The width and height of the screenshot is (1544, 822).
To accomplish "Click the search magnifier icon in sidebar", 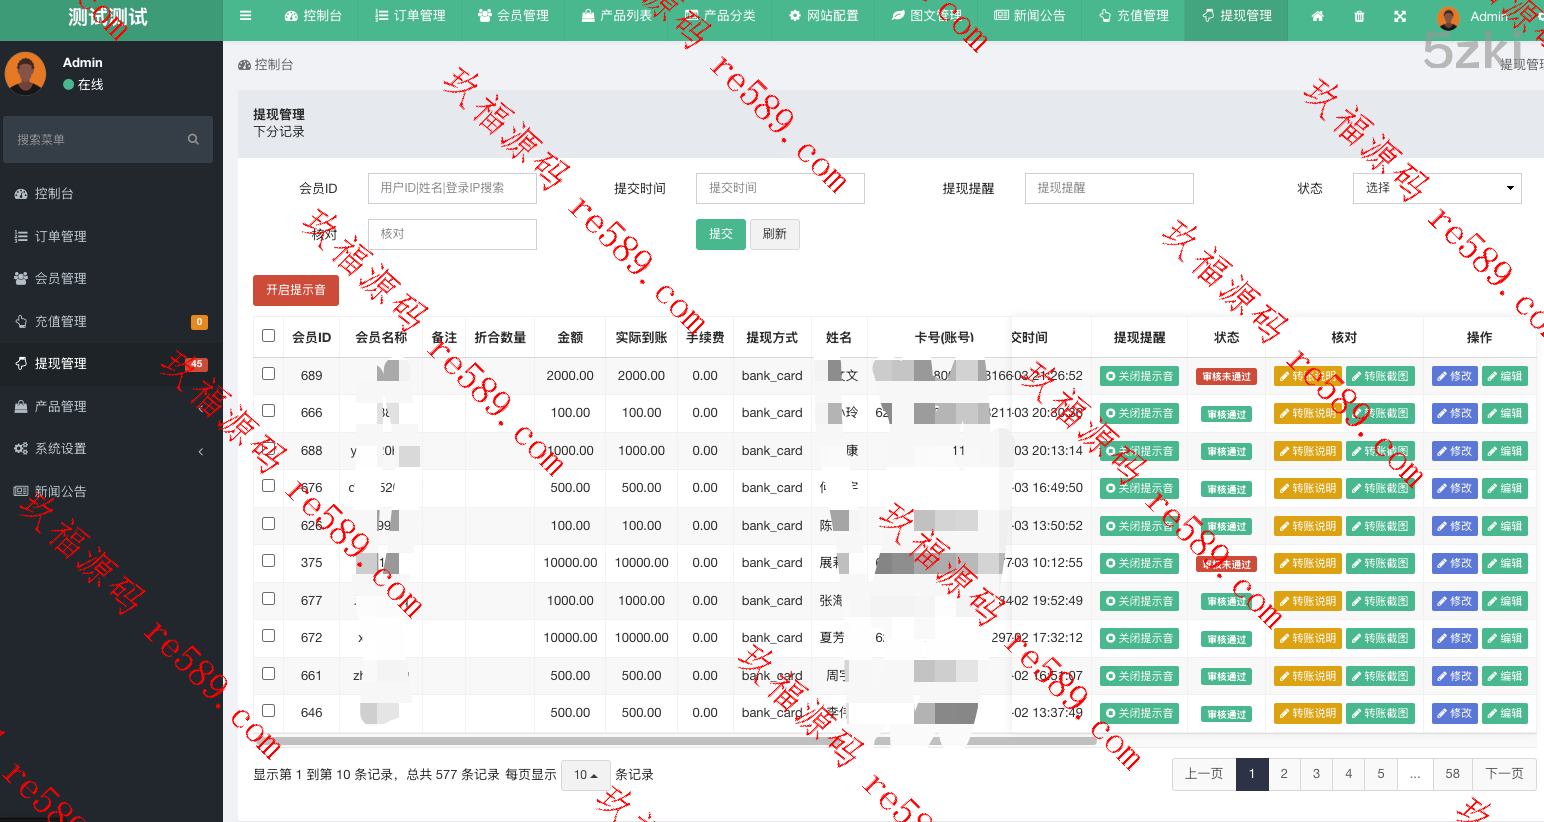I will coord(193,140).
